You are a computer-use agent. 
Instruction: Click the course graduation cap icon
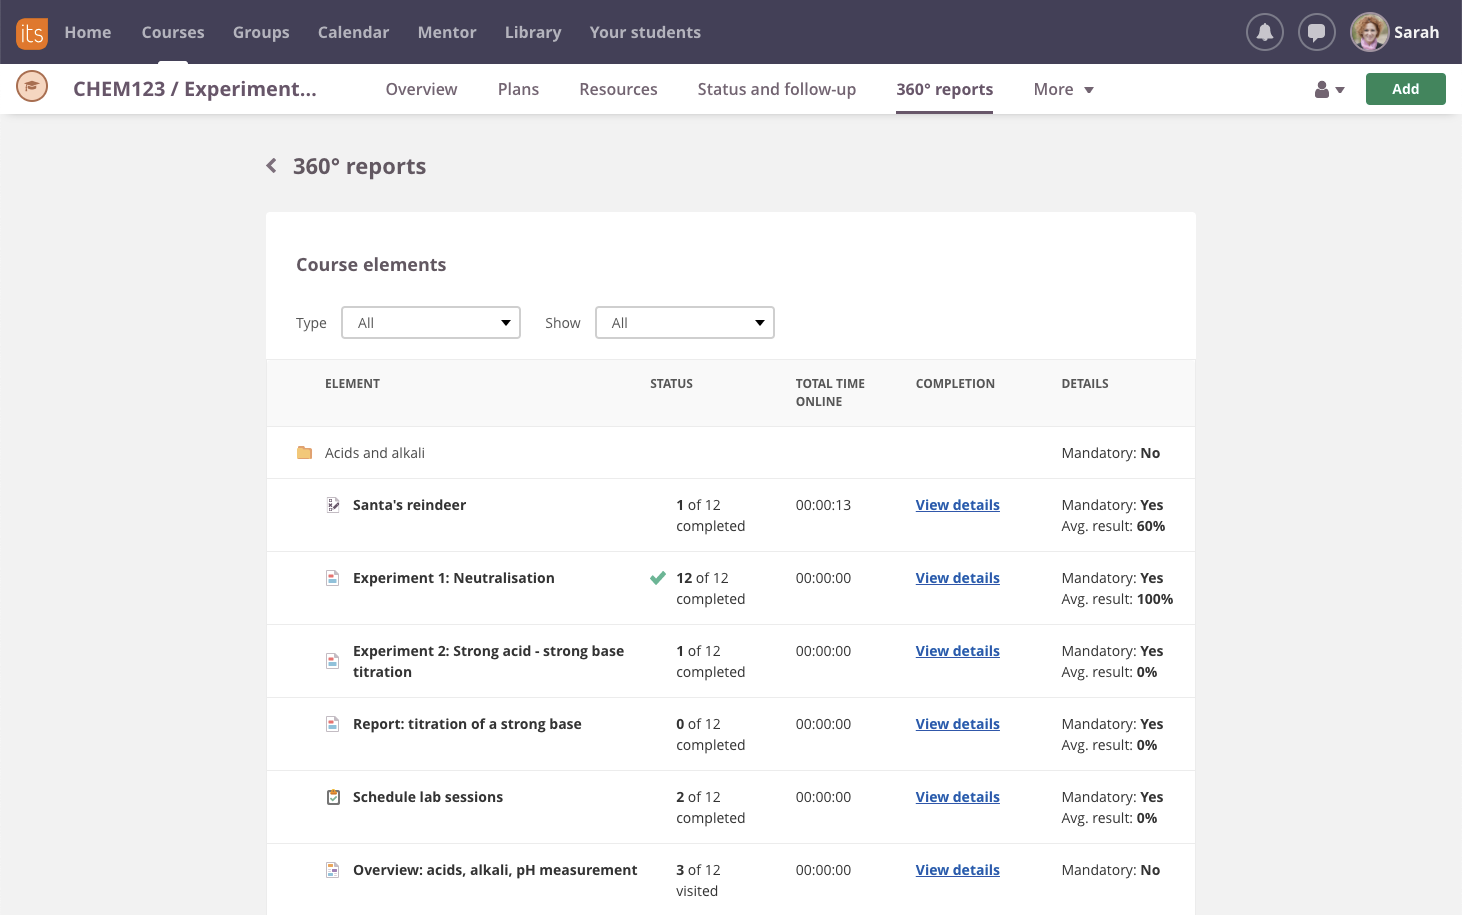32,87
